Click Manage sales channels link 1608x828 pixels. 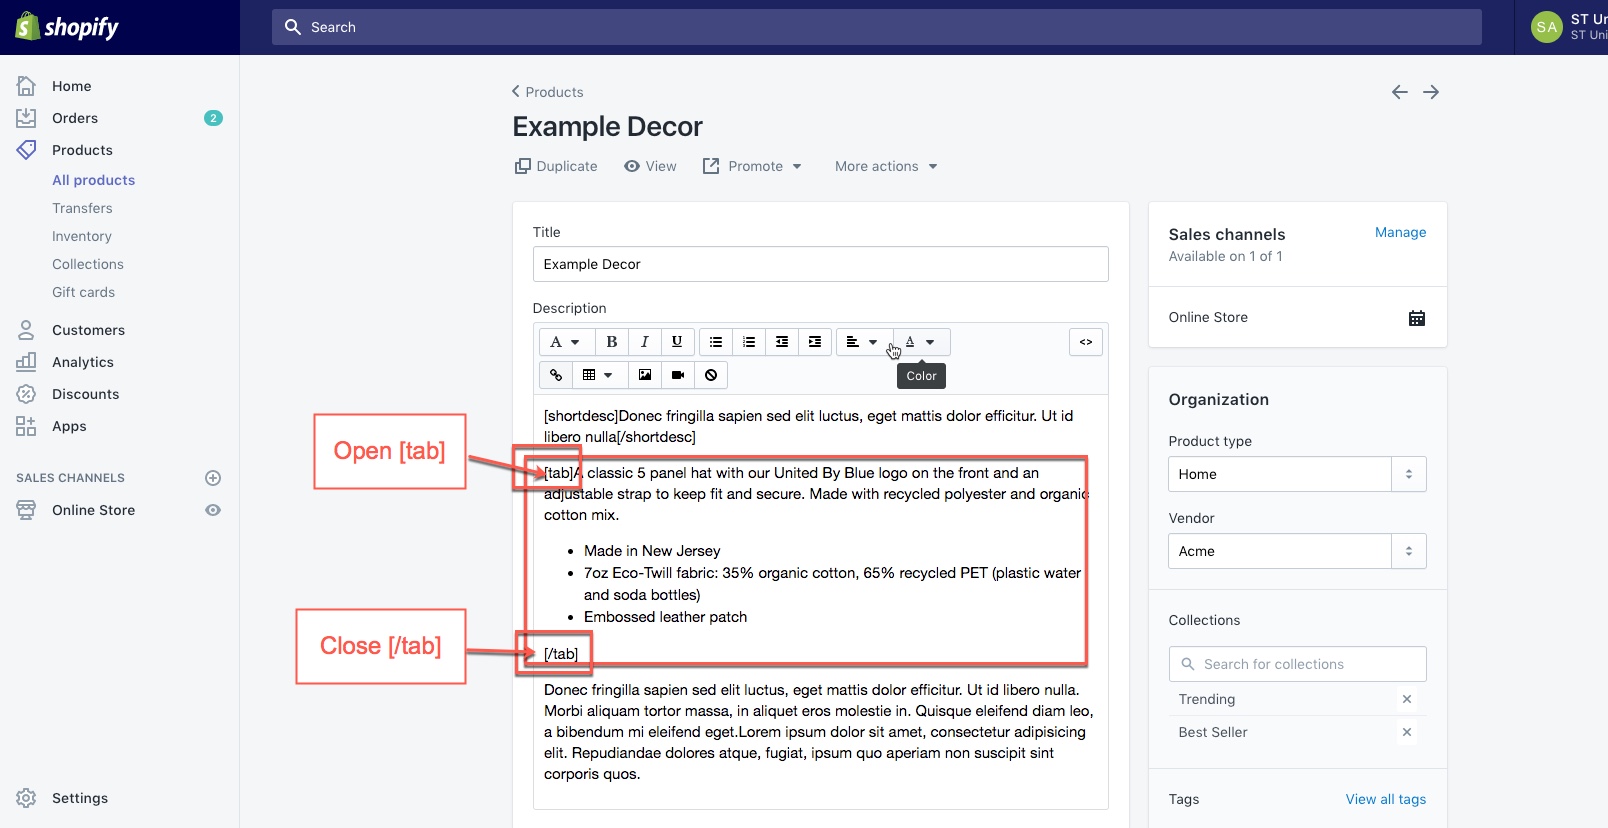pos(1400,232)
